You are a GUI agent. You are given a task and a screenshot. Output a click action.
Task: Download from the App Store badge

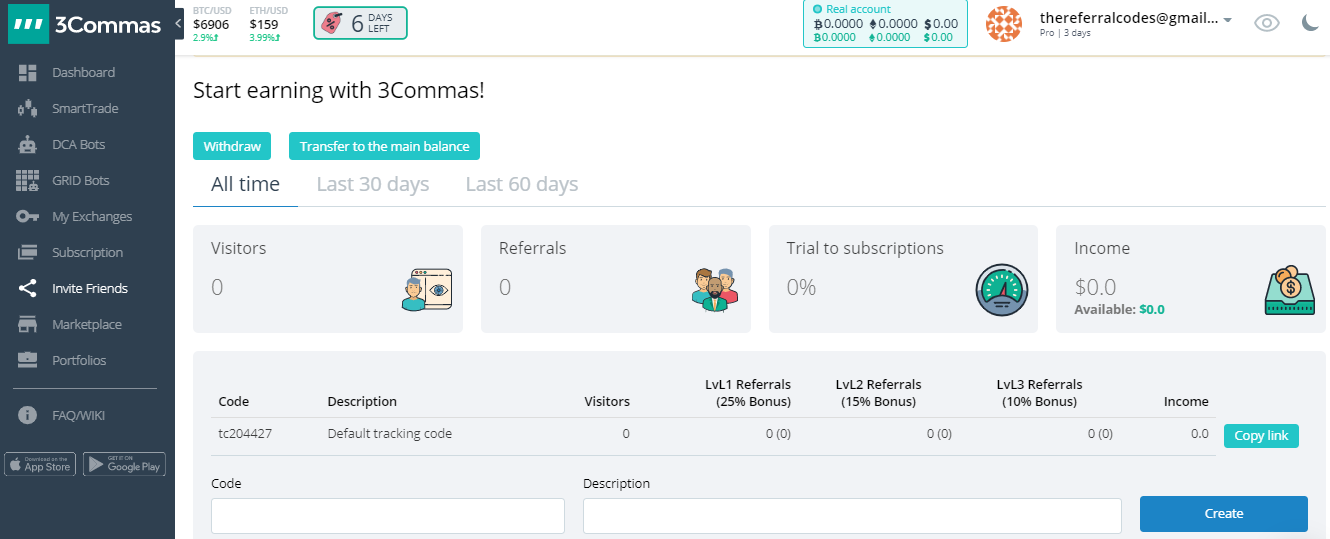pos(40,465)
